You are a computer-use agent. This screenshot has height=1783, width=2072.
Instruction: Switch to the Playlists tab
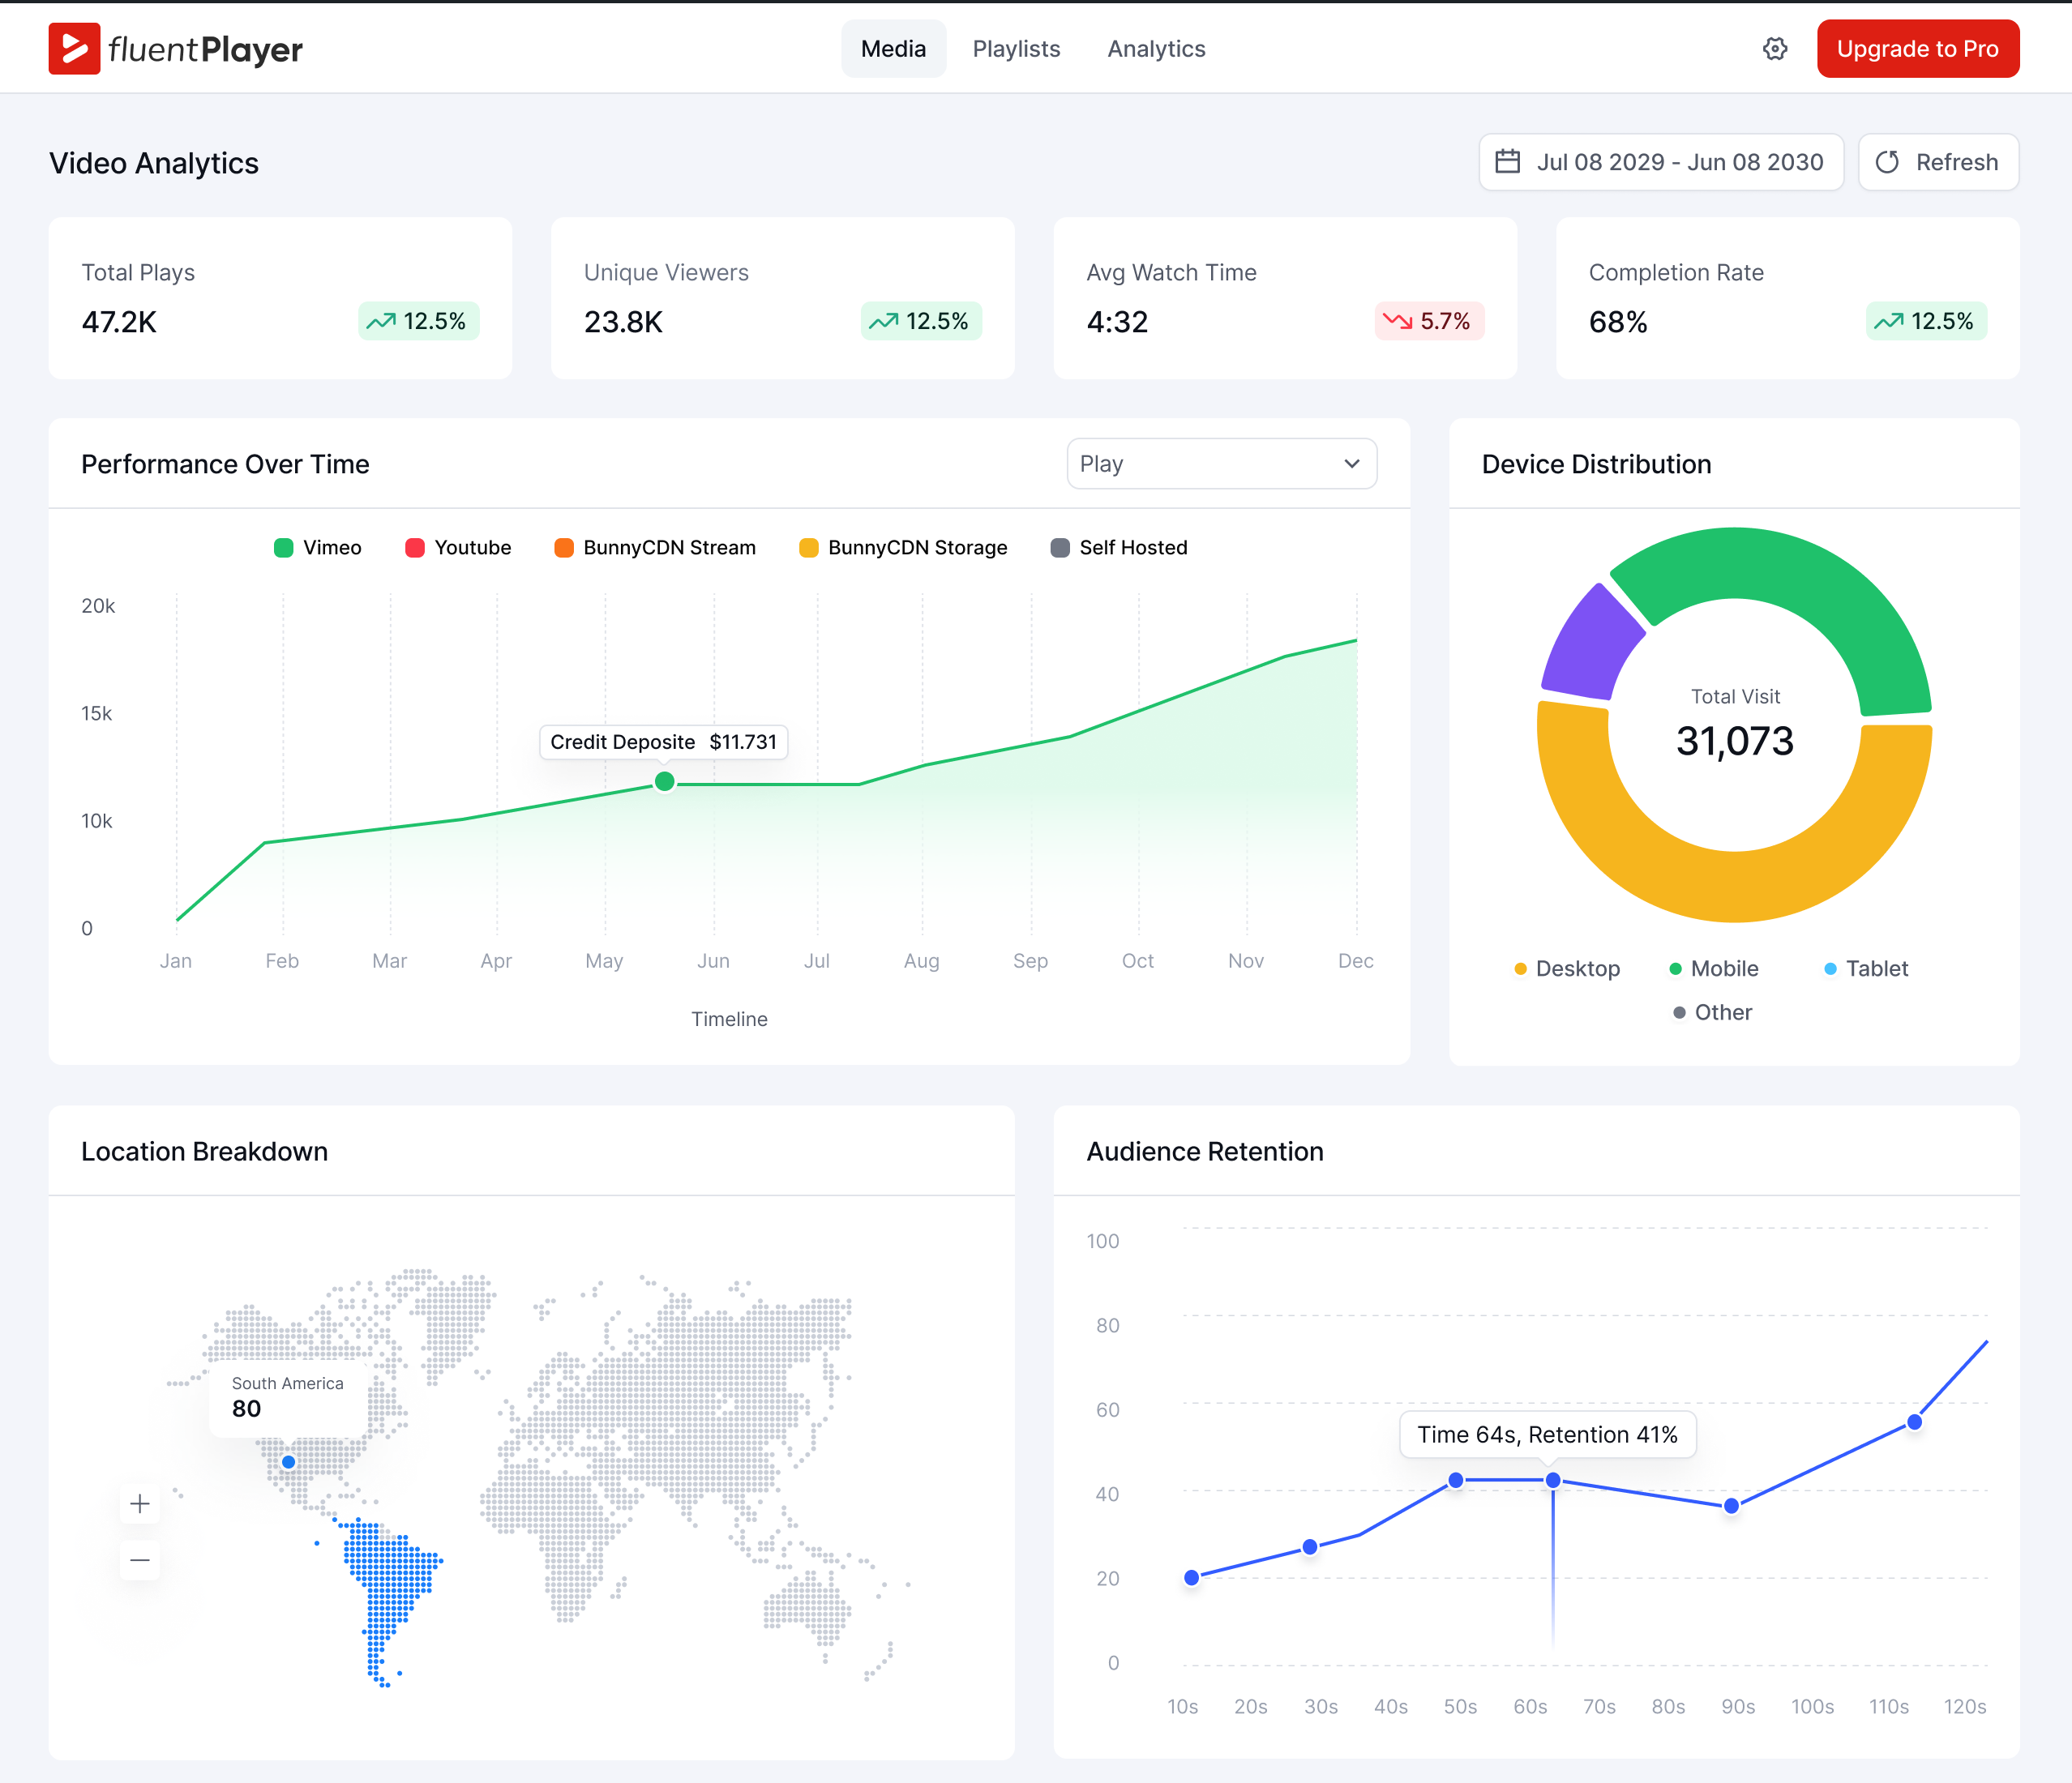[x=1016, y=49]
